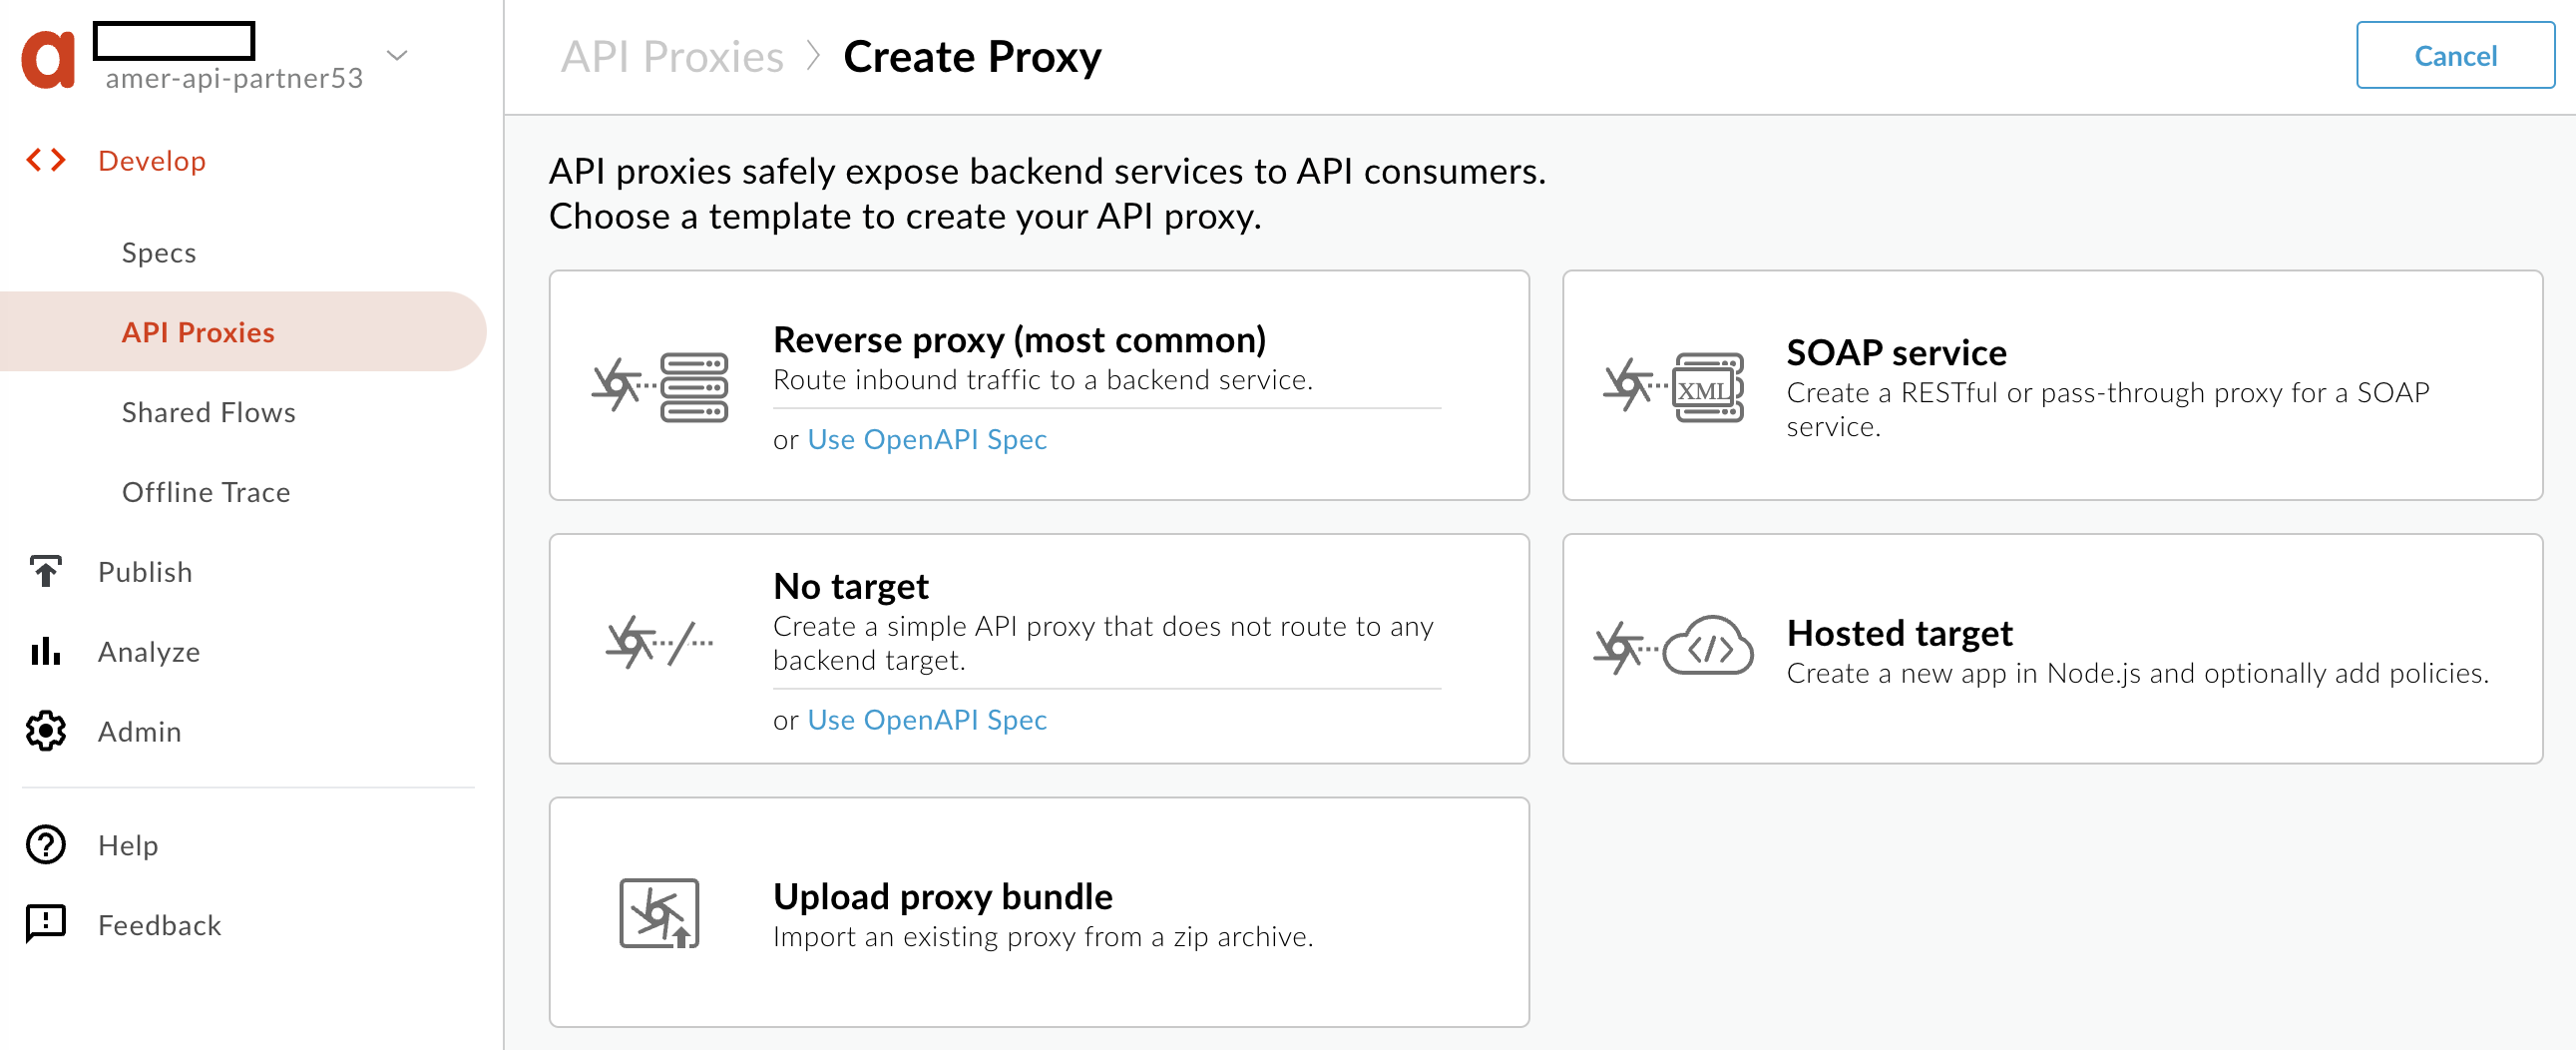
Task: Go back via API Proxies breadcrumb
Action: [672, 56]
